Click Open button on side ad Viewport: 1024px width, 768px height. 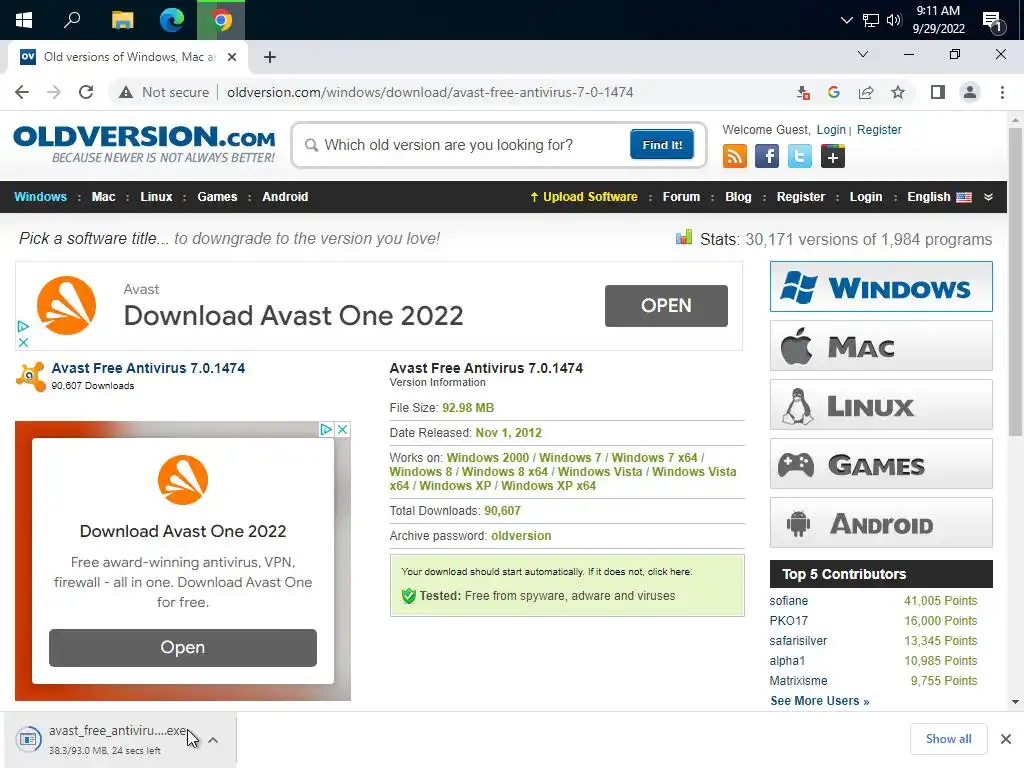click(183, 647)
